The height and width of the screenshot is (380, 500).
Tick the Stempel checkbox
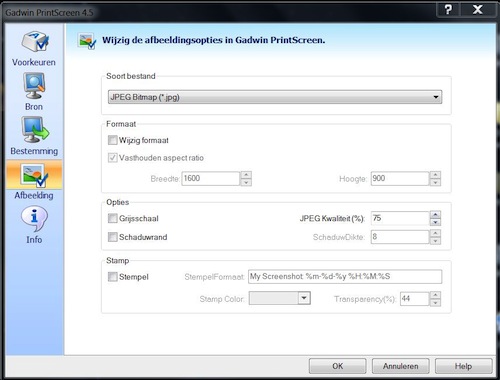(113, 277)
